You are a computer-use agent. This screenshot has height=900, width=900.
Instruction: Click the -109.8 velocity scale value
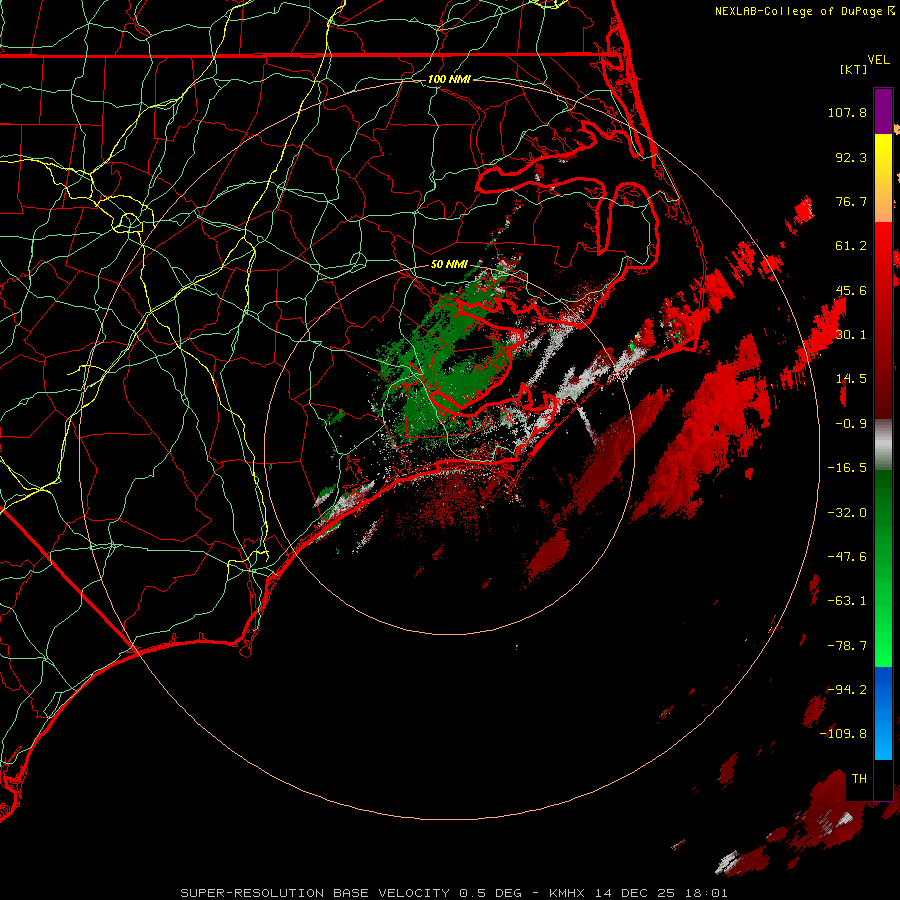(843, 734)
